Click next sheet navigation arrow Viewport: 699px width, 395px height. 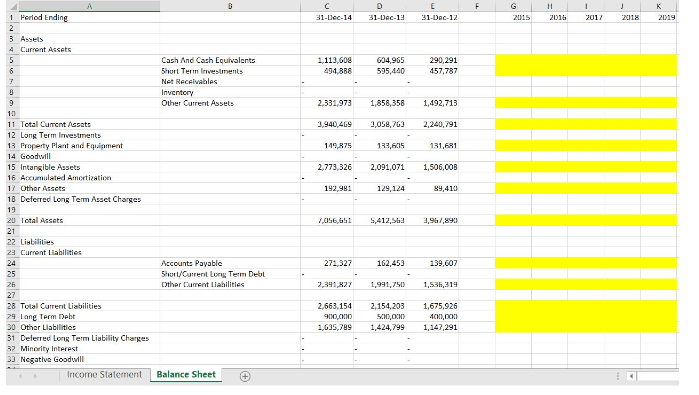[35, 376]
